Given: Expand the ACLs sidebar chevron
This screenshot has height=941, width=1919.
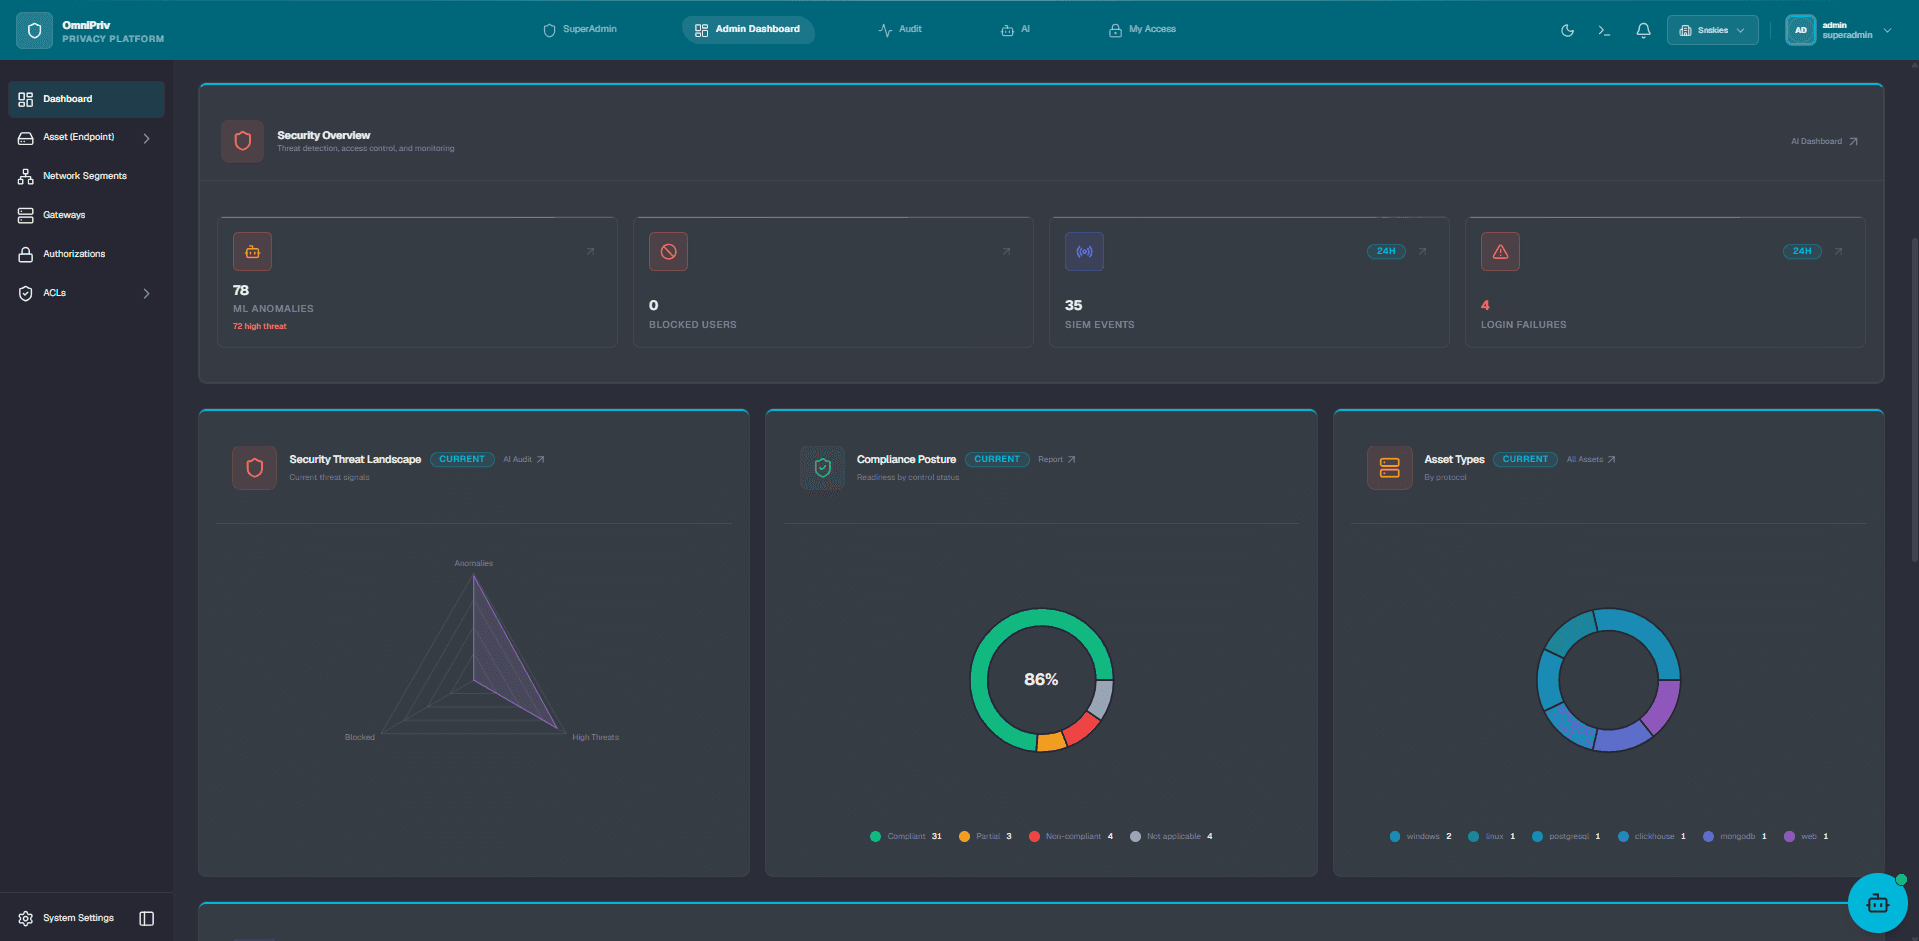Looking at the screenshot, I should tap(146, 293).
